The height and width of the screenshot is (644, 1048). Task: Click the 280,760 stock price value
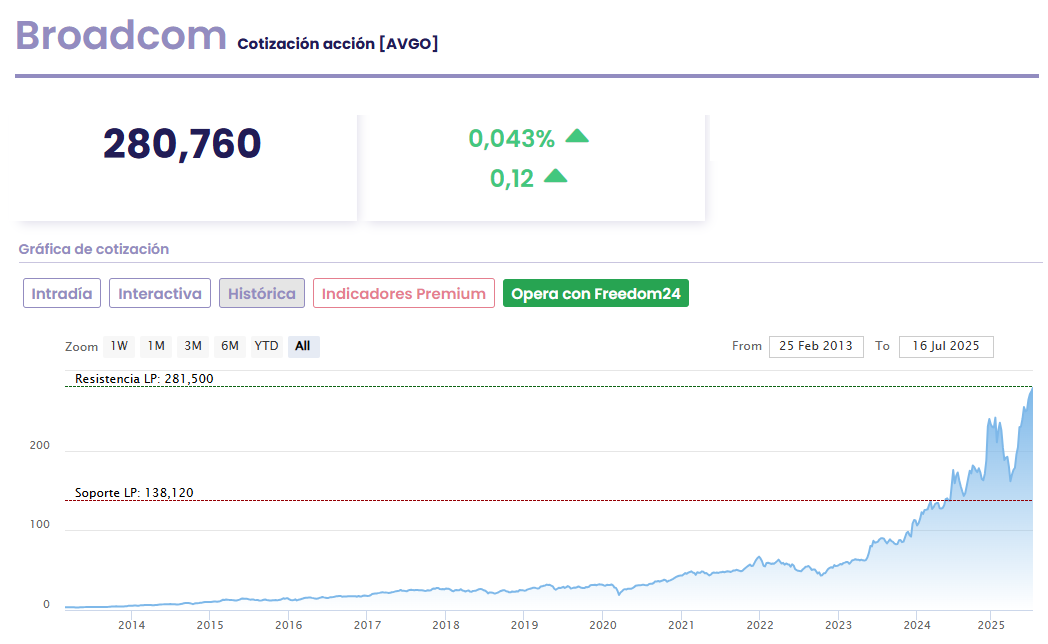[x=182, y=144]
